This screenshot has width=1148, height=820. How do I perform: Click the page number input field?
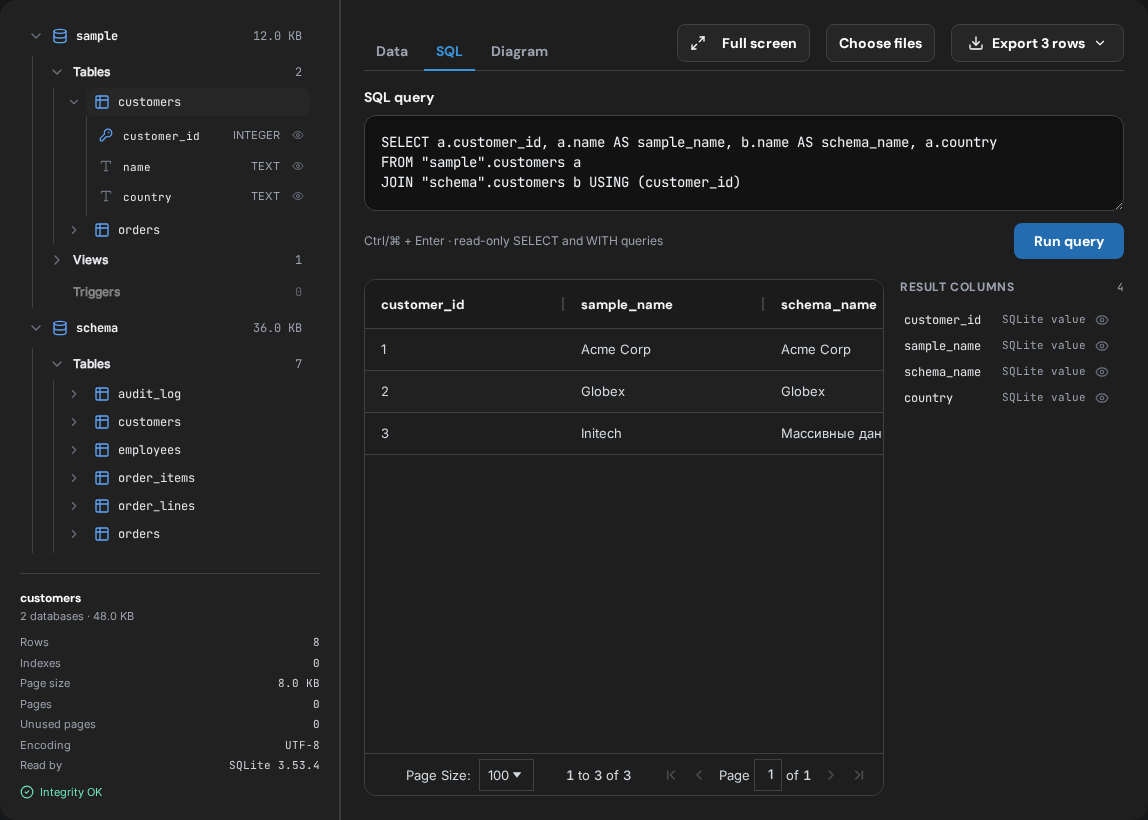(768, 775)
